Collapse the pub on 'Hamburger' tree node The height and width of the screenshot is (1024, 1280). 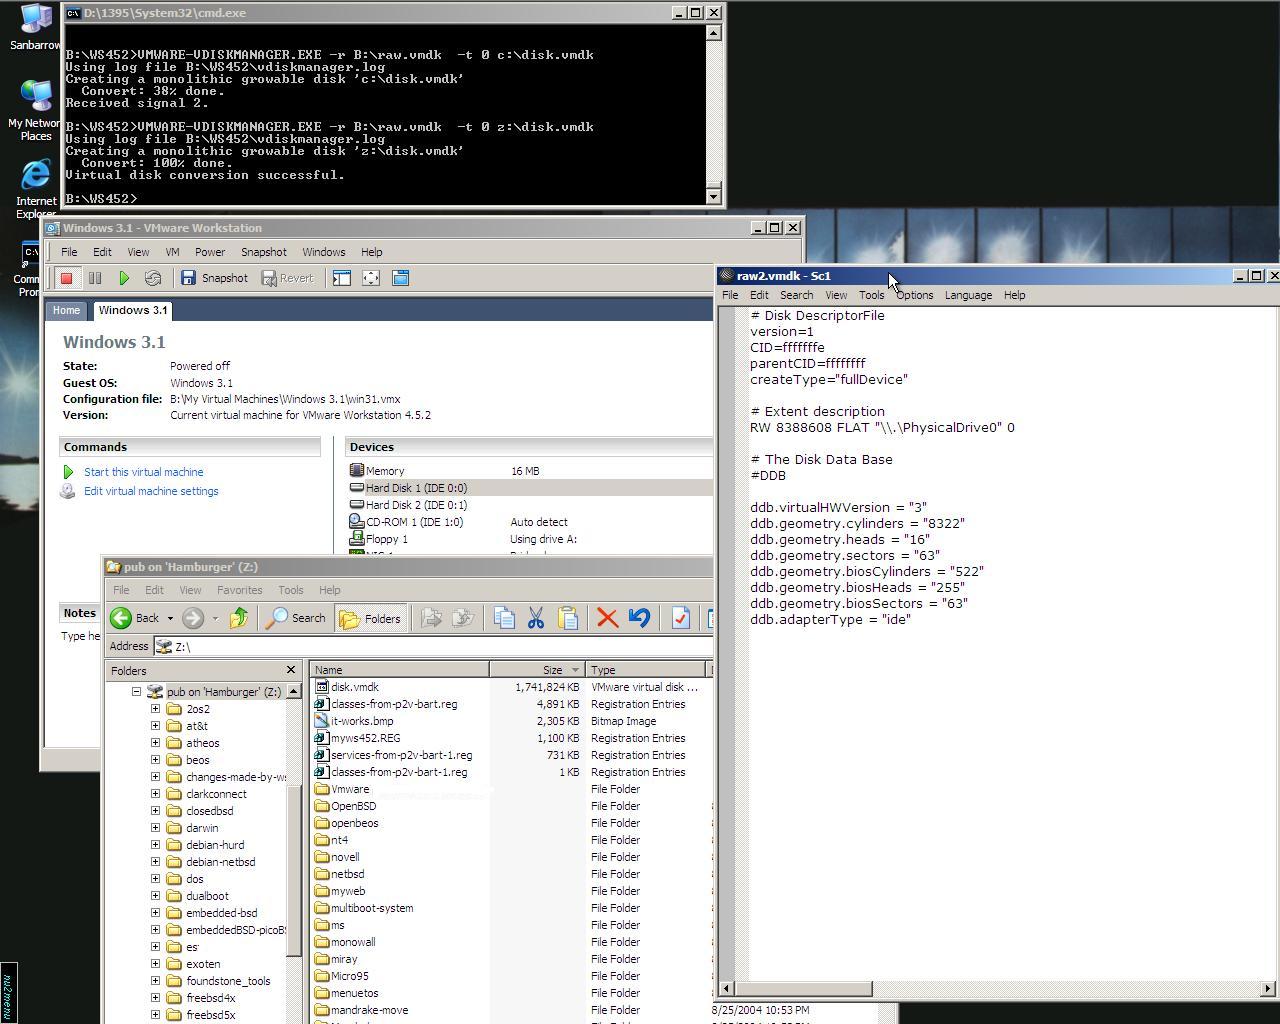coord(137,692)
